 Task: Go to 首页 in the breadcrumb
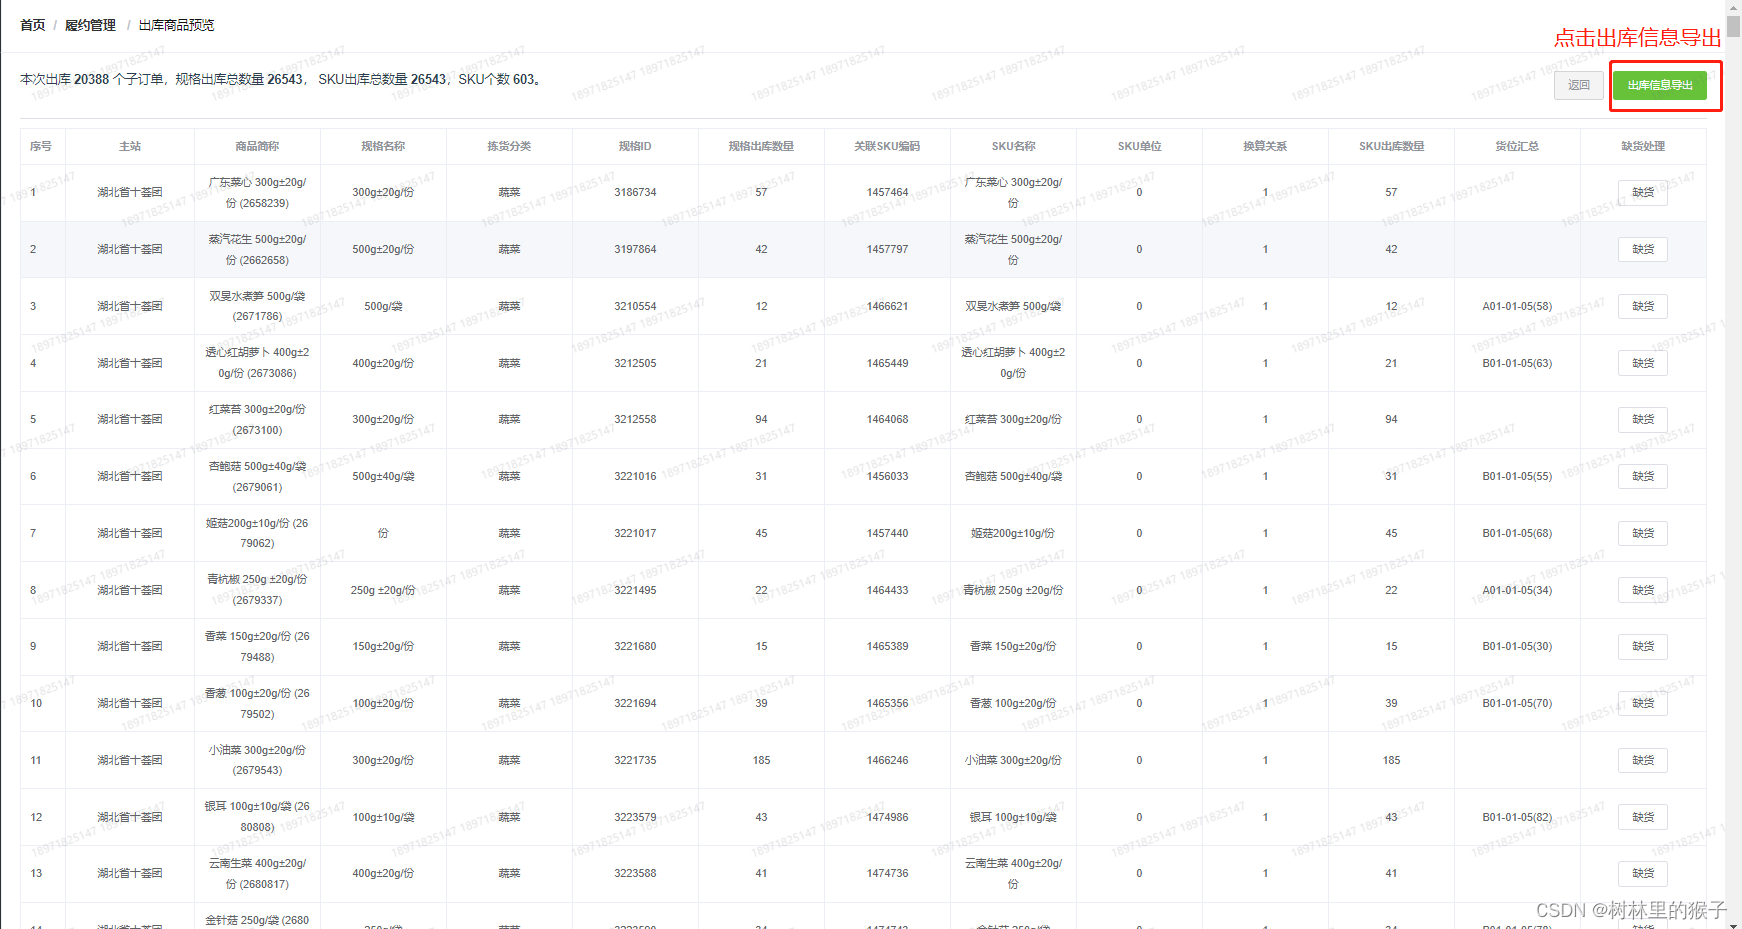[32, 25]
